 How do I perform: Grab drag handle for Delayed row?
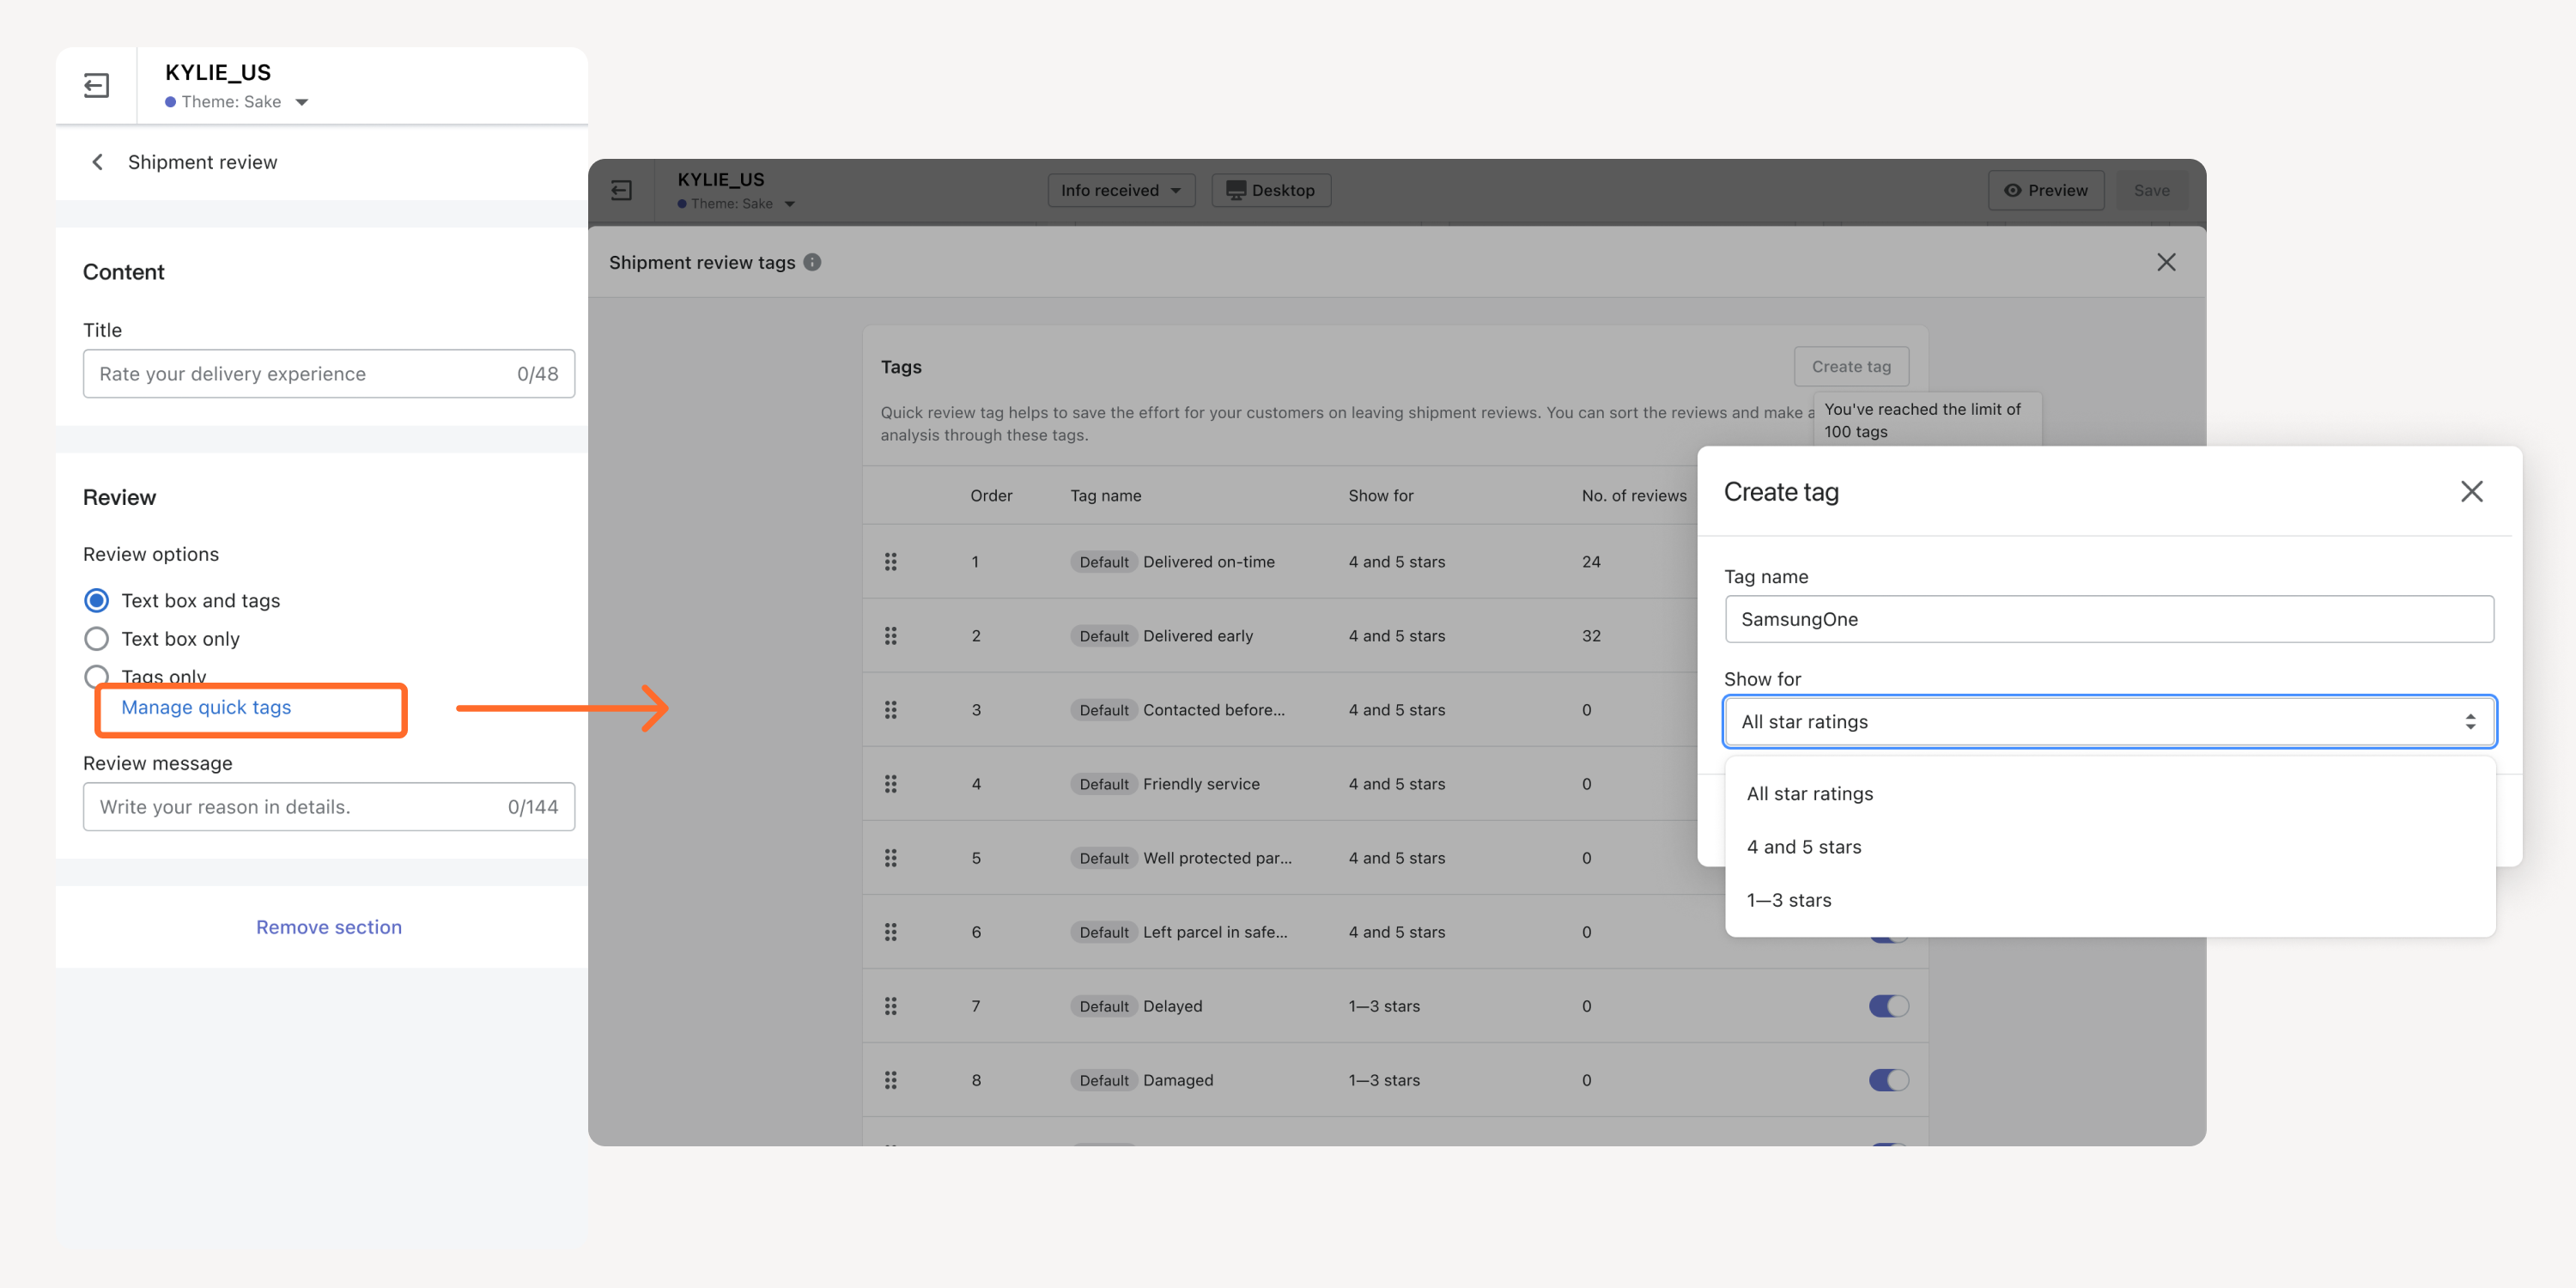pos(890,1006)
